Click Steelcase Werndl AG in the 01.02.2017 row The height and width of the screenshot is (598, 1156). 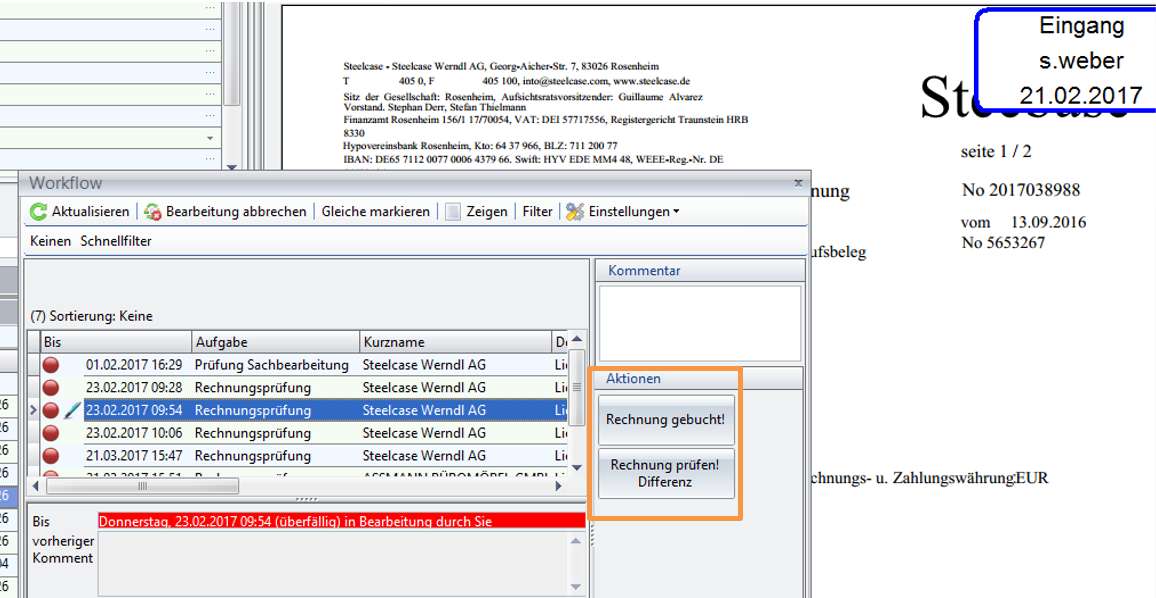424,365
